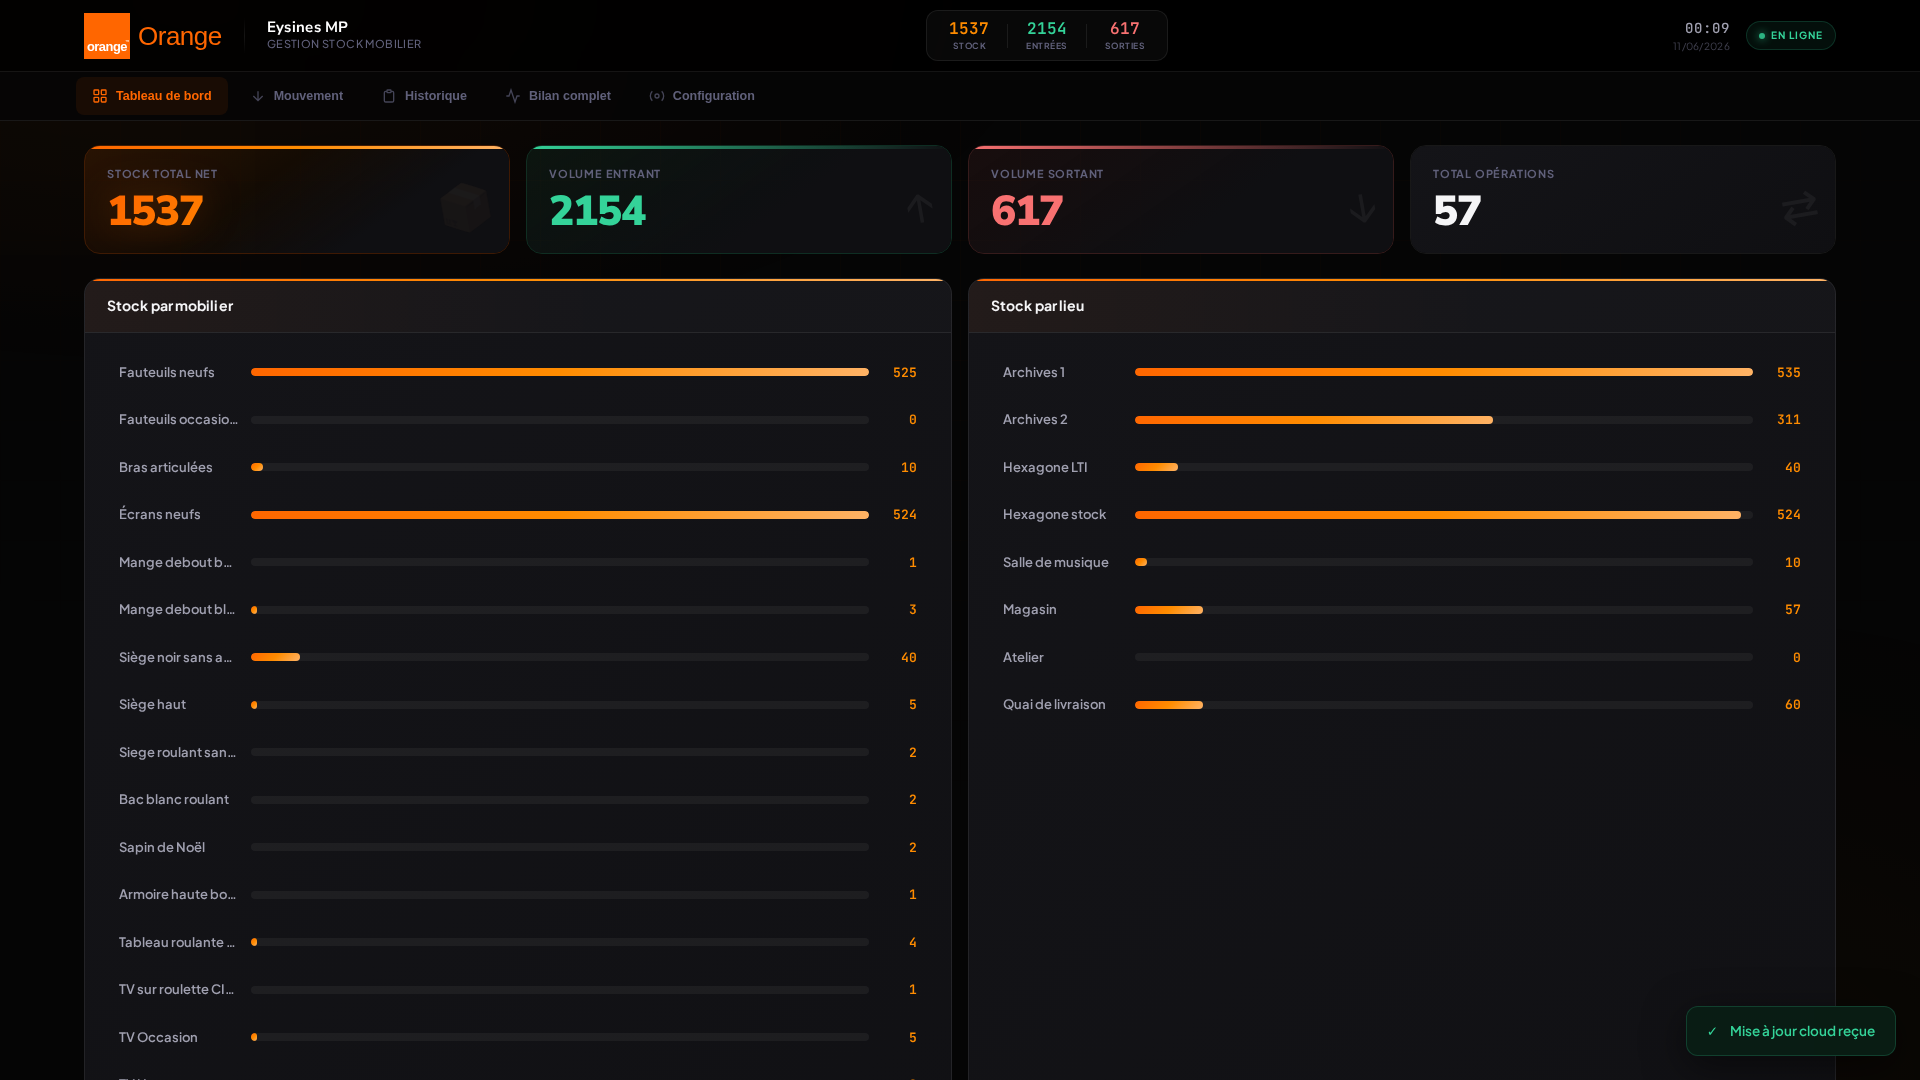The height and width of the screenshot is (1080, 1920).
Task: Click the Siège noir sans a… progress bar
Action: [560, 657]
